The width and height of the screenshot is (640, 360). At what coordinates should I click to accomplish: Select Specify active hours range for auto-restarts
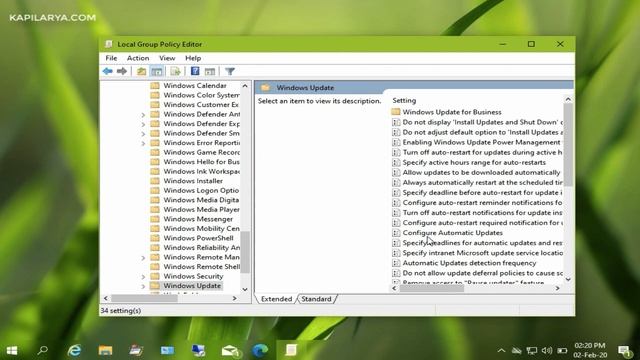click(x=474, y=162)
